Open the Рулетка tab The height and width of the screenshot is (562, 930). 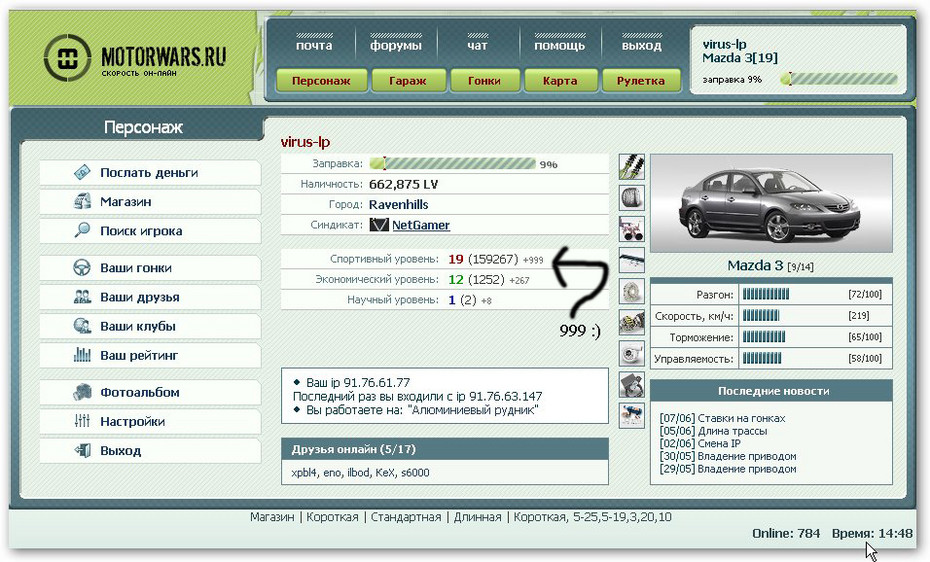641,81
